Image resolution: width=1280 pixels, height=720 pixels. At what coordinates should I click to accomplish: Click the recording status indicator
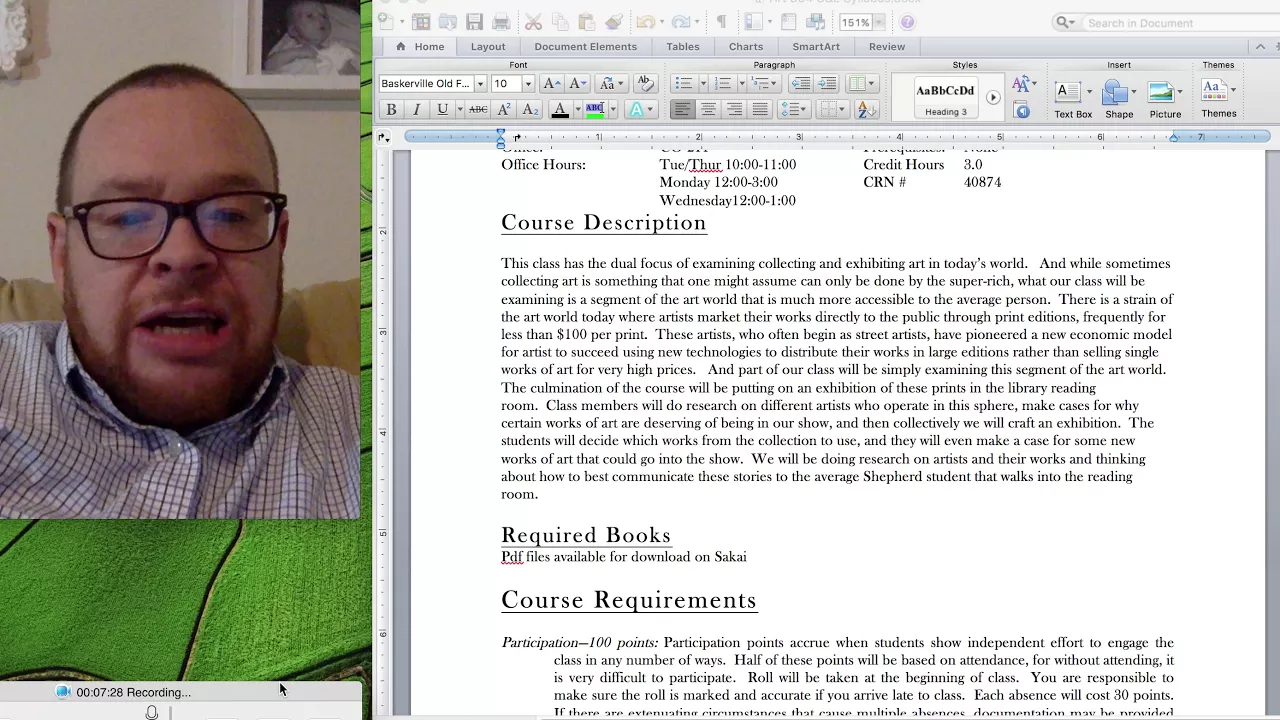(x=124, y=692)
